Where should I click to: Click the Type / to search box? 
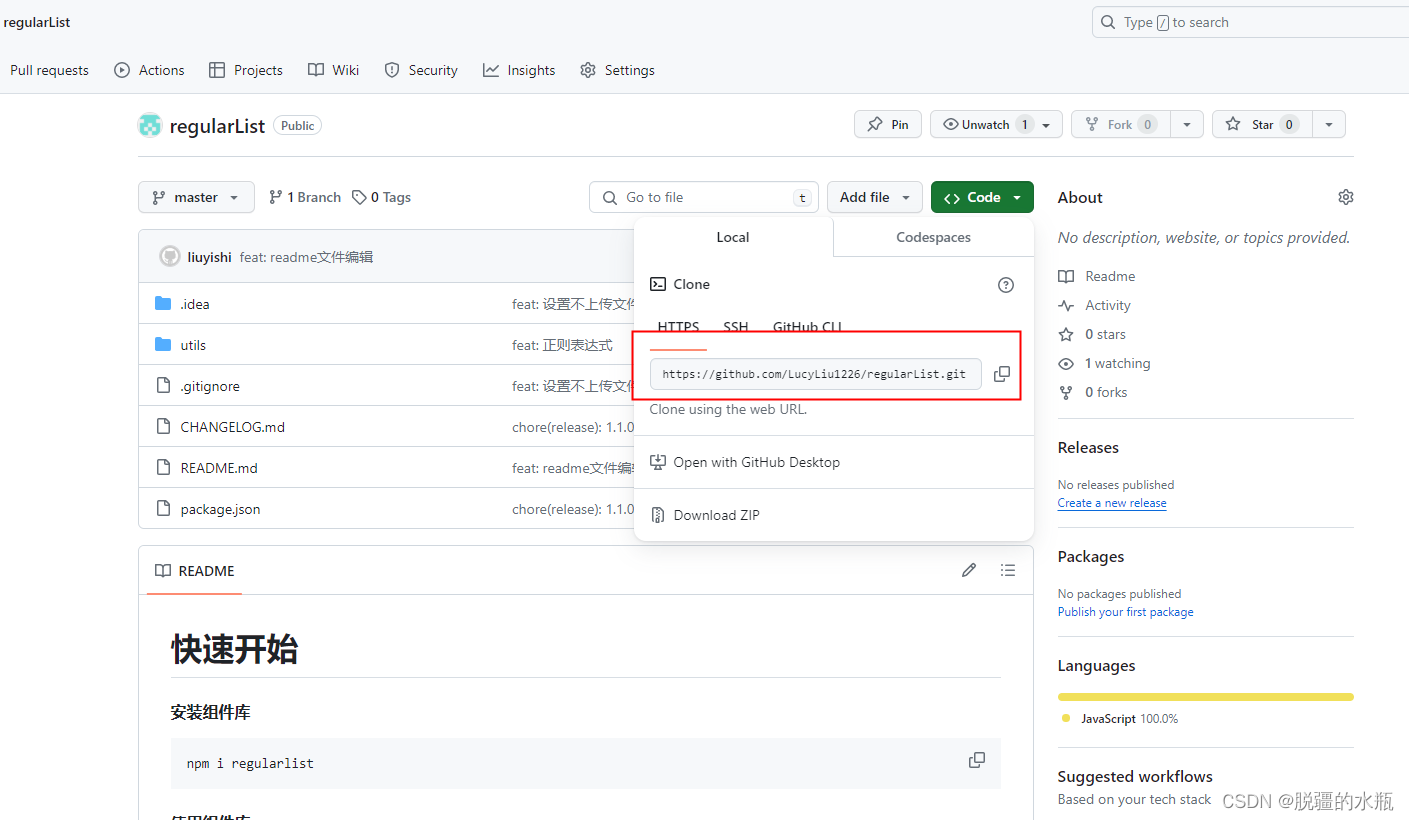coord(1250,22)
